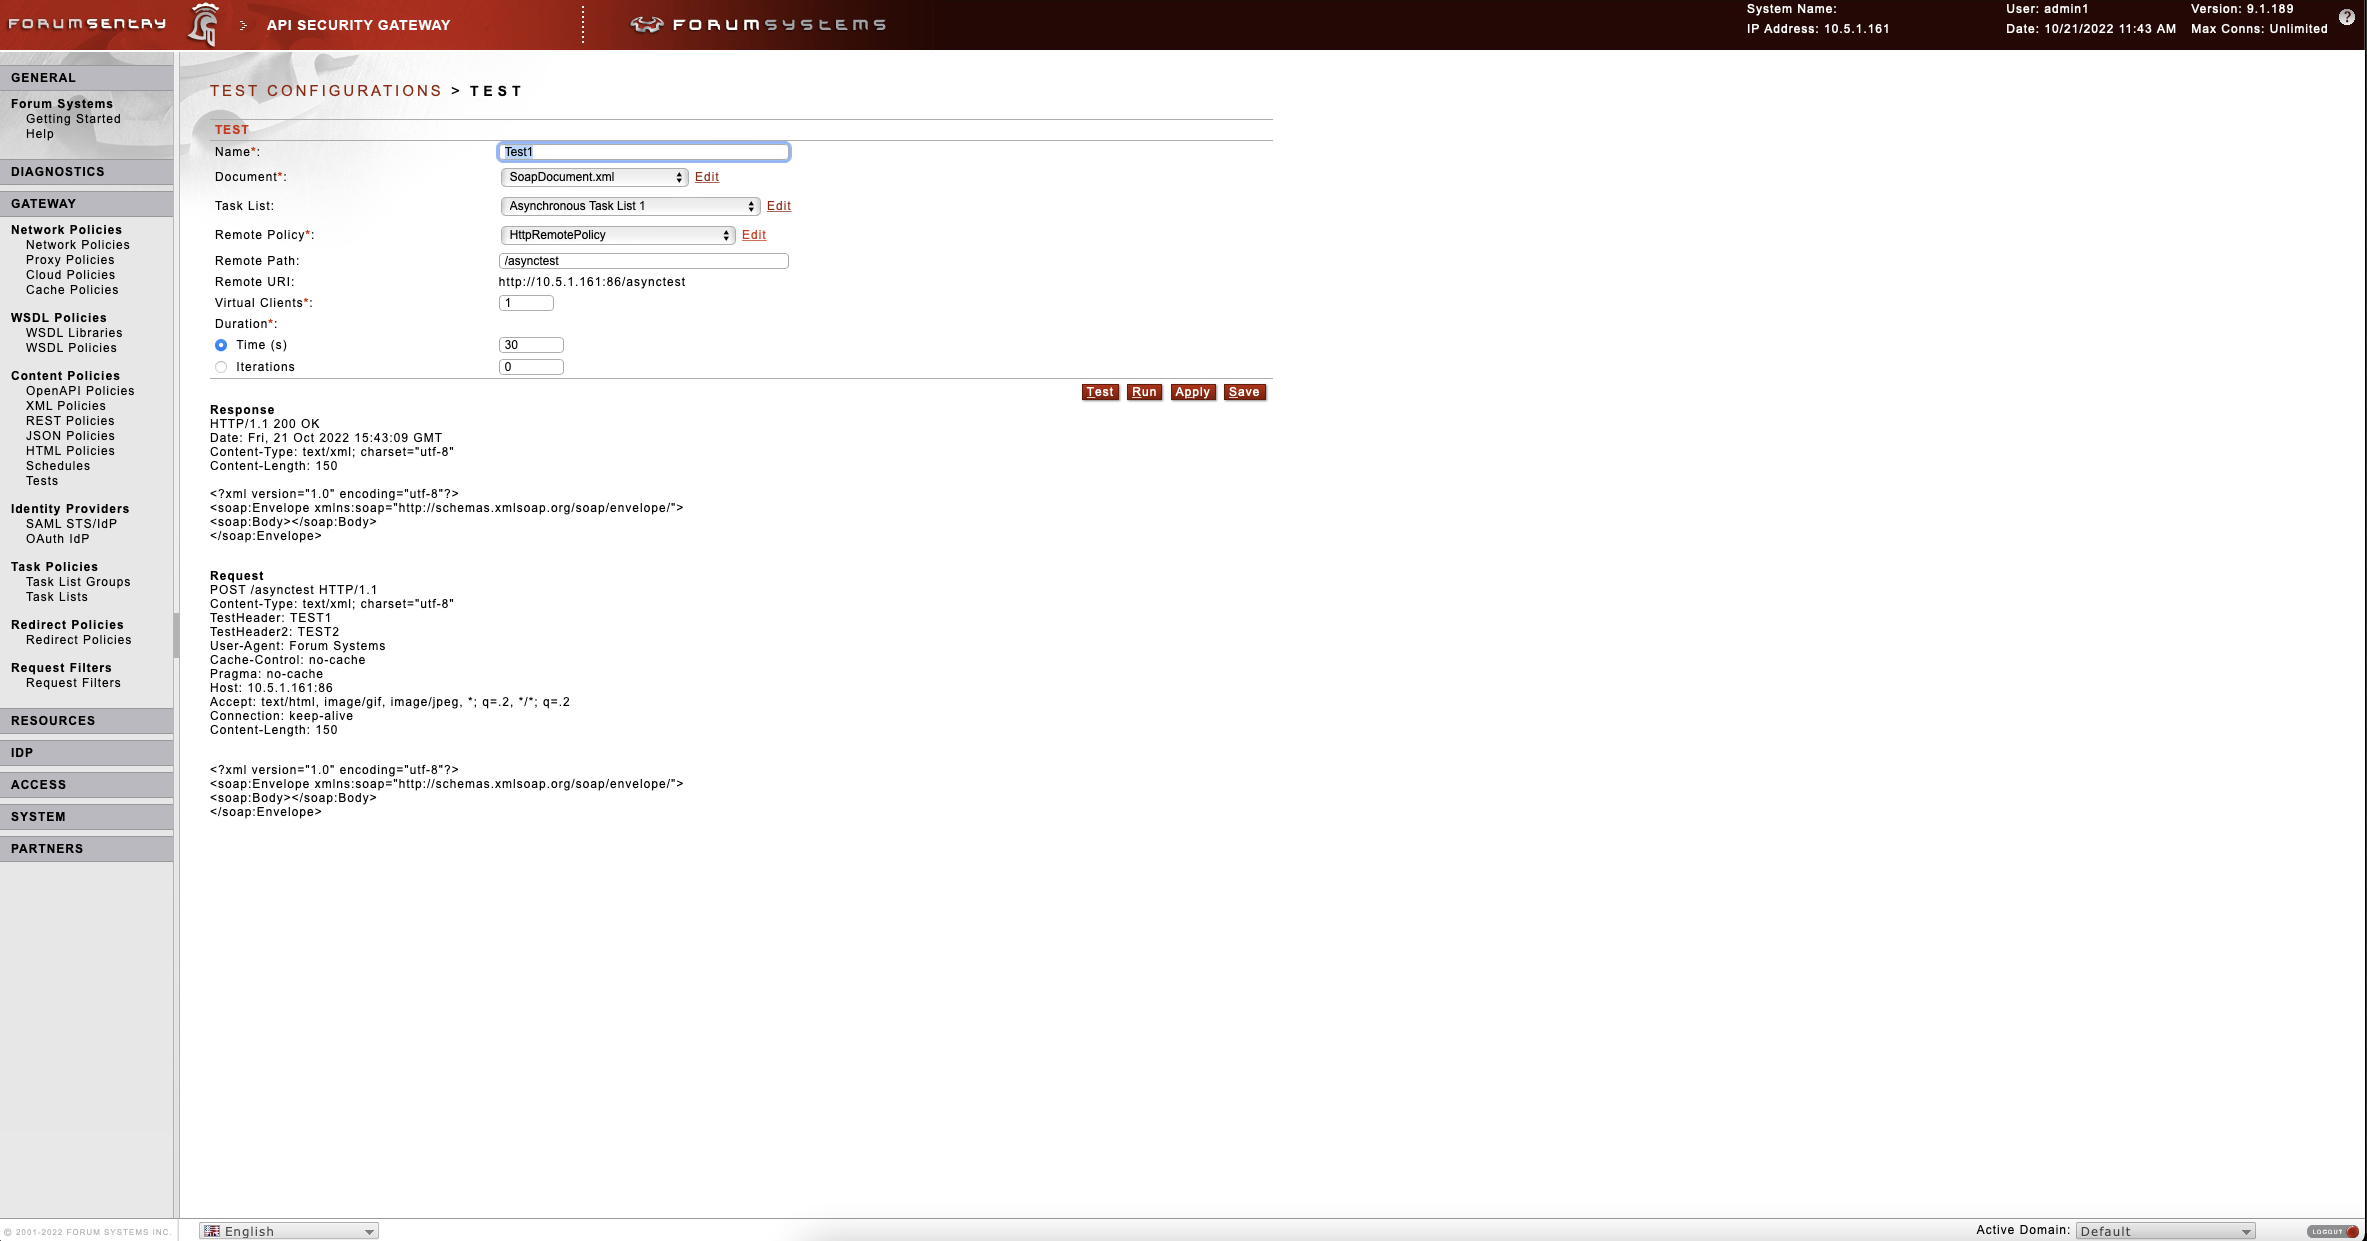Click the Forum Sentry helmet logo icon
The height and width of the screenshot is (1241, 2367).
point(204,24)
